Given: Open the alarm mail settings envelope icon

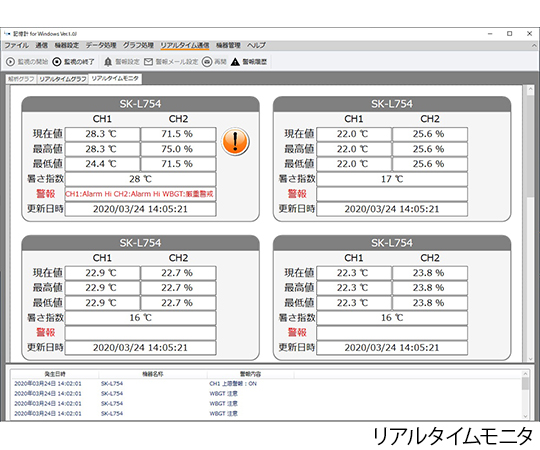Looking at the screenshot, I should click(x=148, y=62).
